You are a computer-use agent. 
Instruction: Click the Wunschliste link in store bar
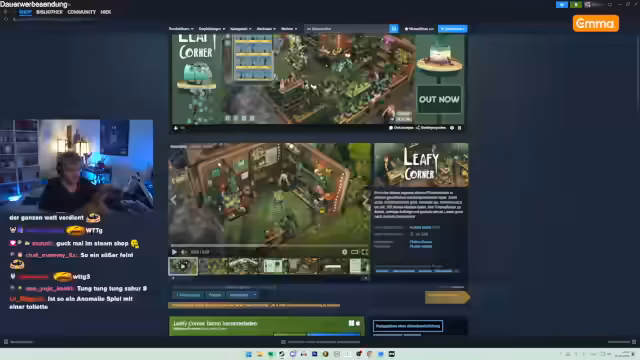click(419, 29)
